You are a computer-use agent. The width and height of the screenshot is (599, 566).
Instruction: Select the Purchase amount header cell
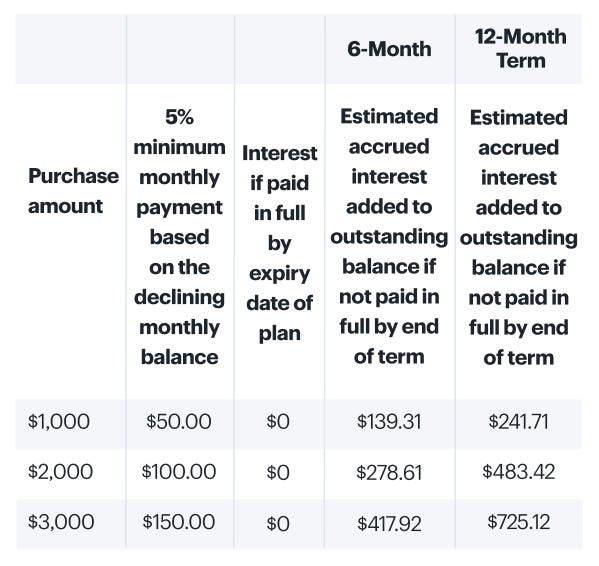coord(73,191)
